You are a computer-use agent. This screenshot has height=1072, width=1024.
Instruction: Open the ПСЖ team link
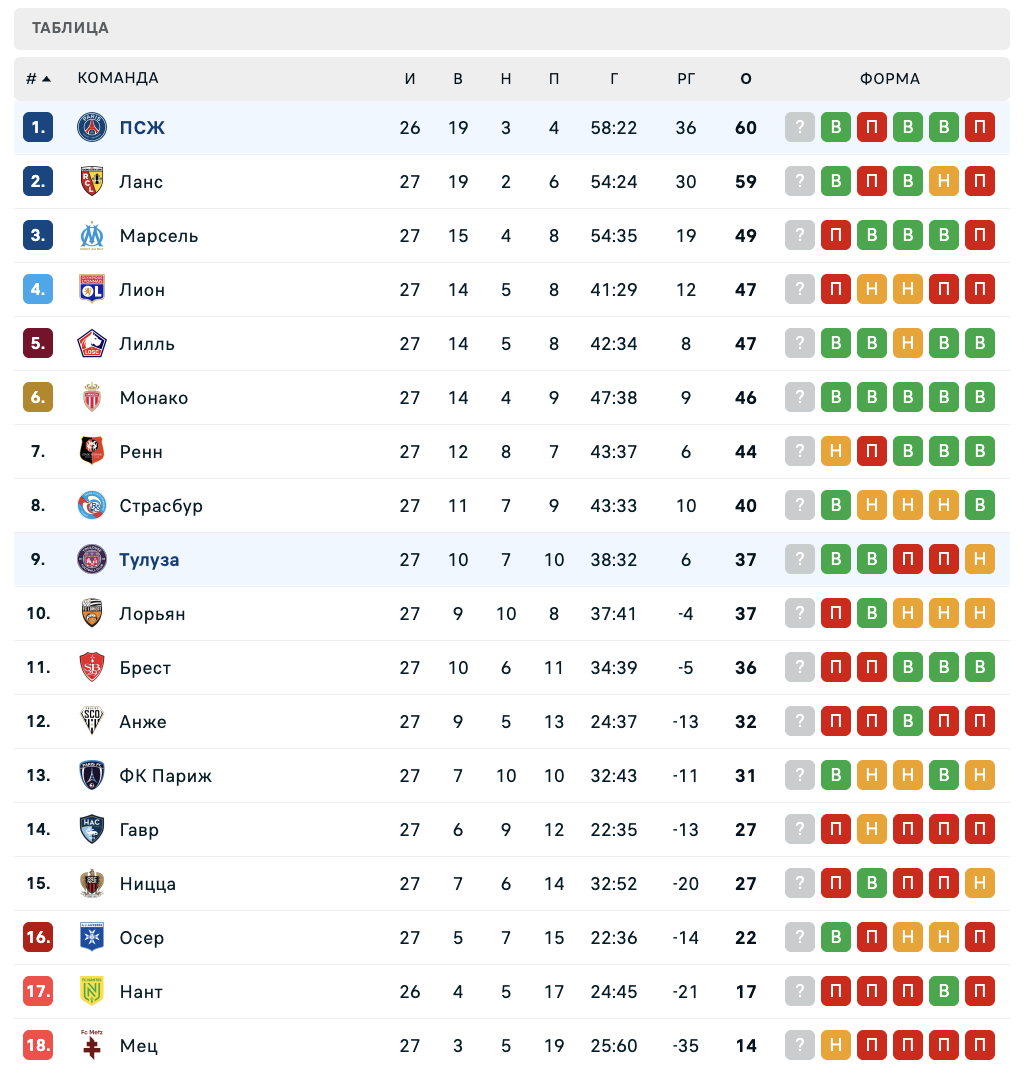coord(142,128)
